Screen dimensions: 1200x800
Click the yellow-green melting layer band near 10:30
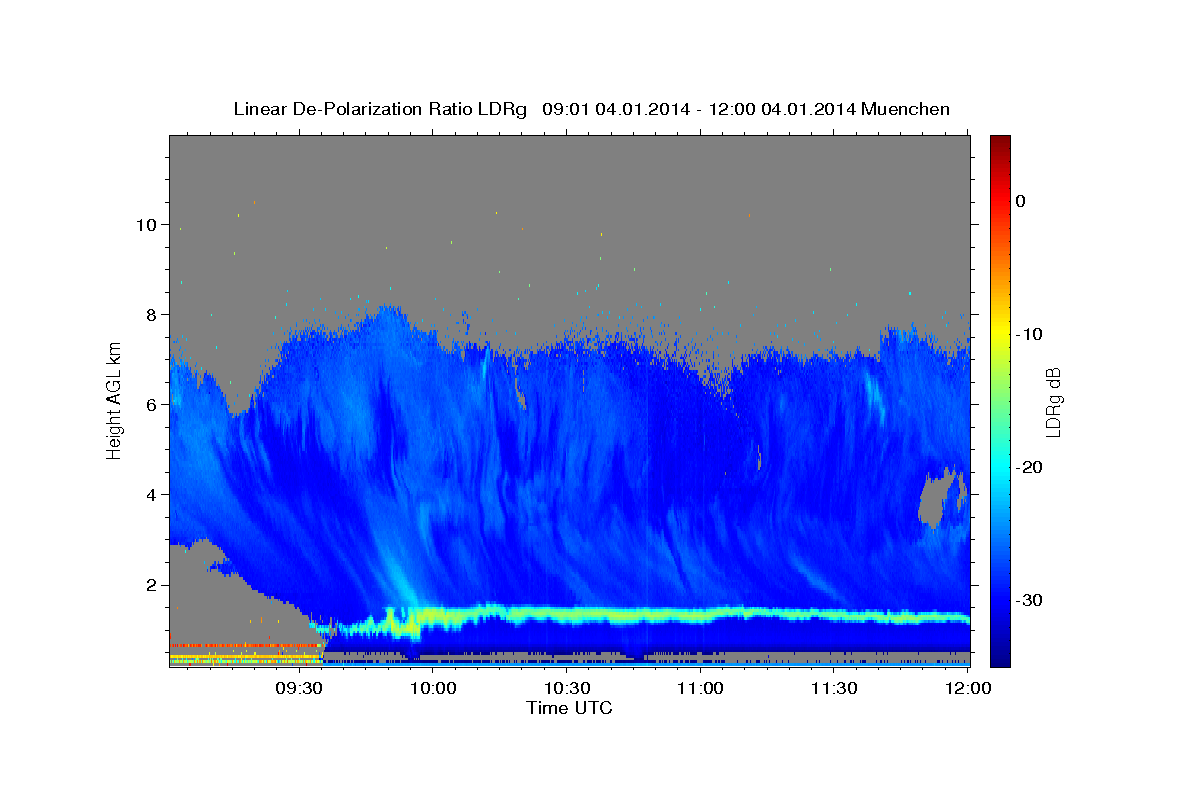pos(566,614)
